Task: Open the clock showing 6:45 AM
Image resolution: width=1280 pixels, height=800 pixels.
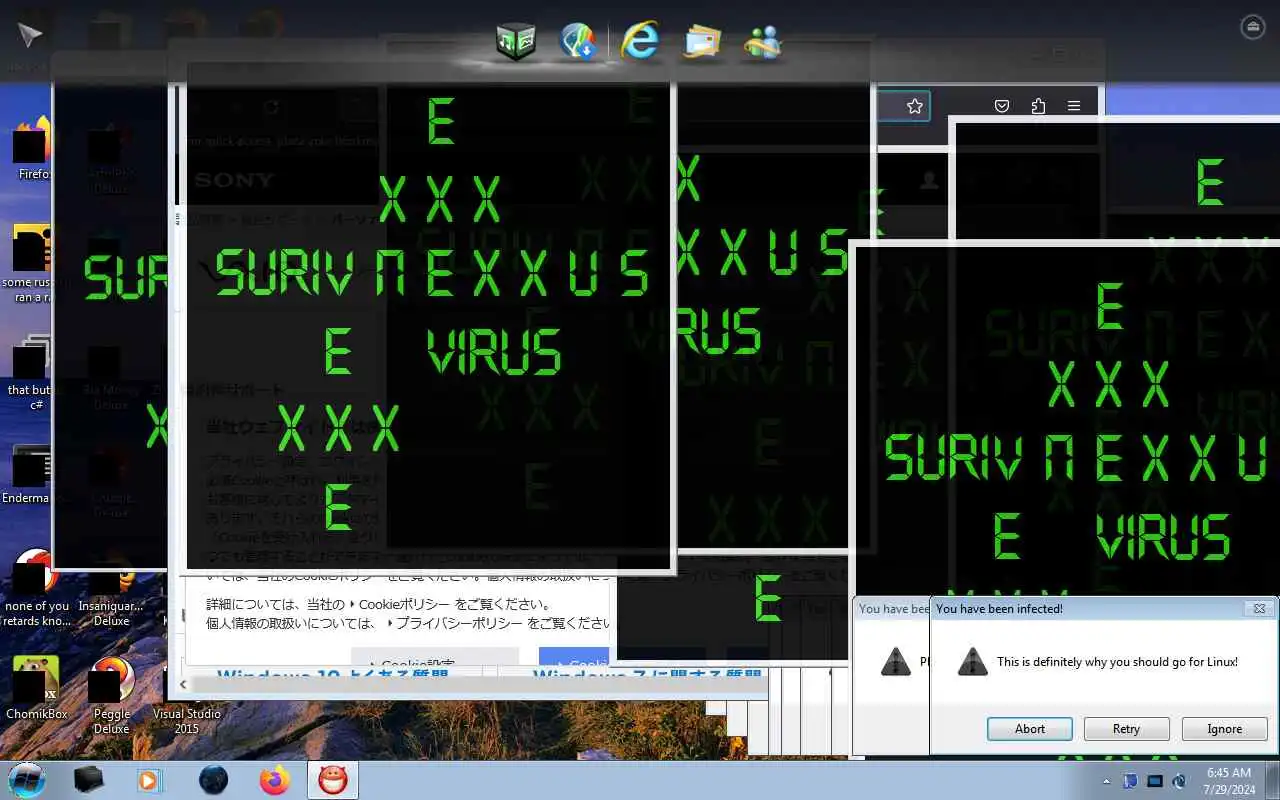Action: coord(1229,781)
